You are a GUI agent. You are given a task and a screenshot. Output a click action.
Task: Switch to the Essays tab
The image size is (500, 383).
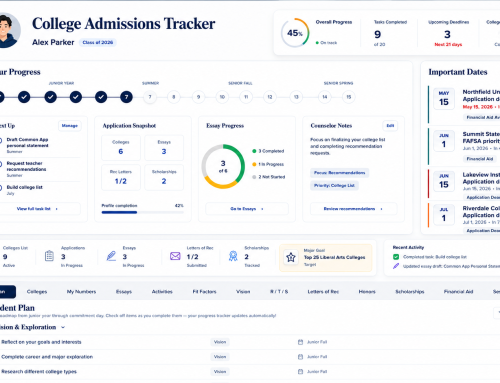point(124,292)
